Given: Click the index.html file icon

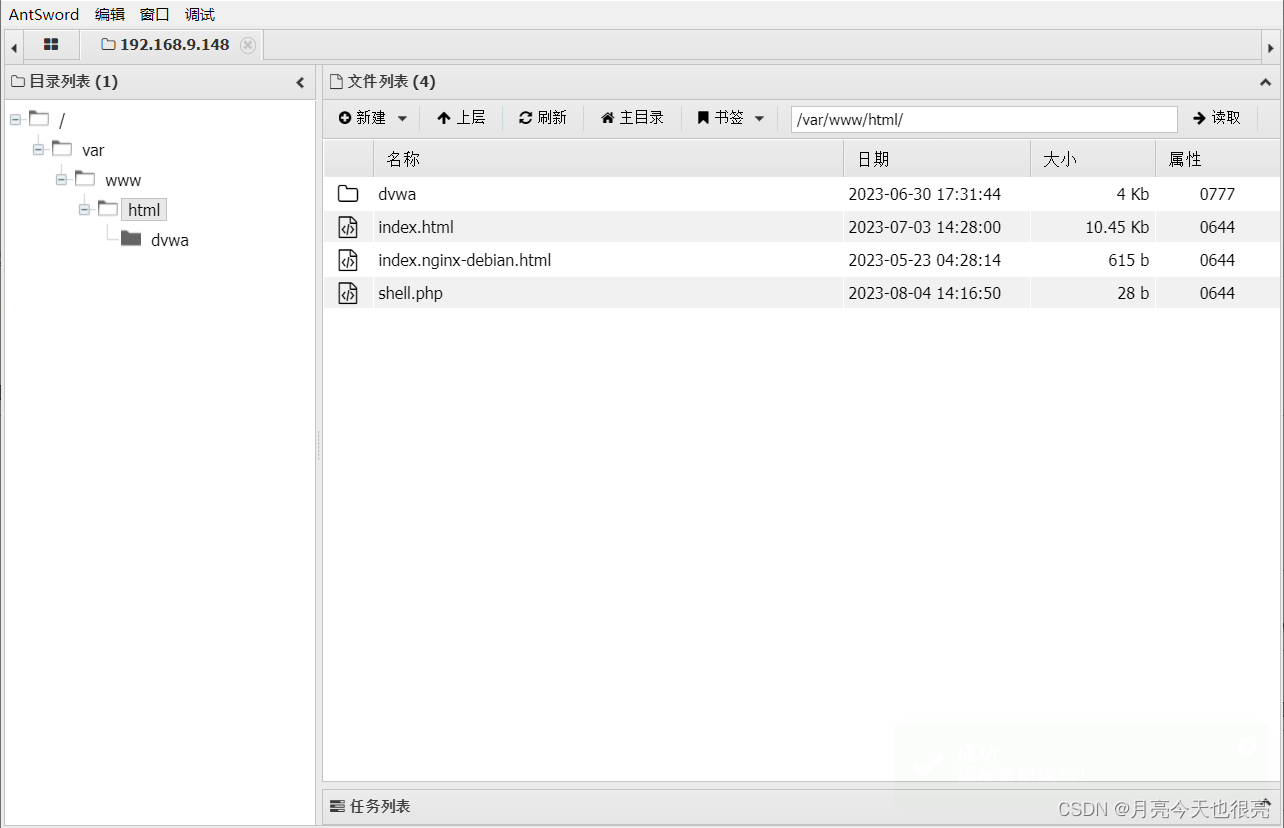Looking at the screenshot, I should [348, 227].
